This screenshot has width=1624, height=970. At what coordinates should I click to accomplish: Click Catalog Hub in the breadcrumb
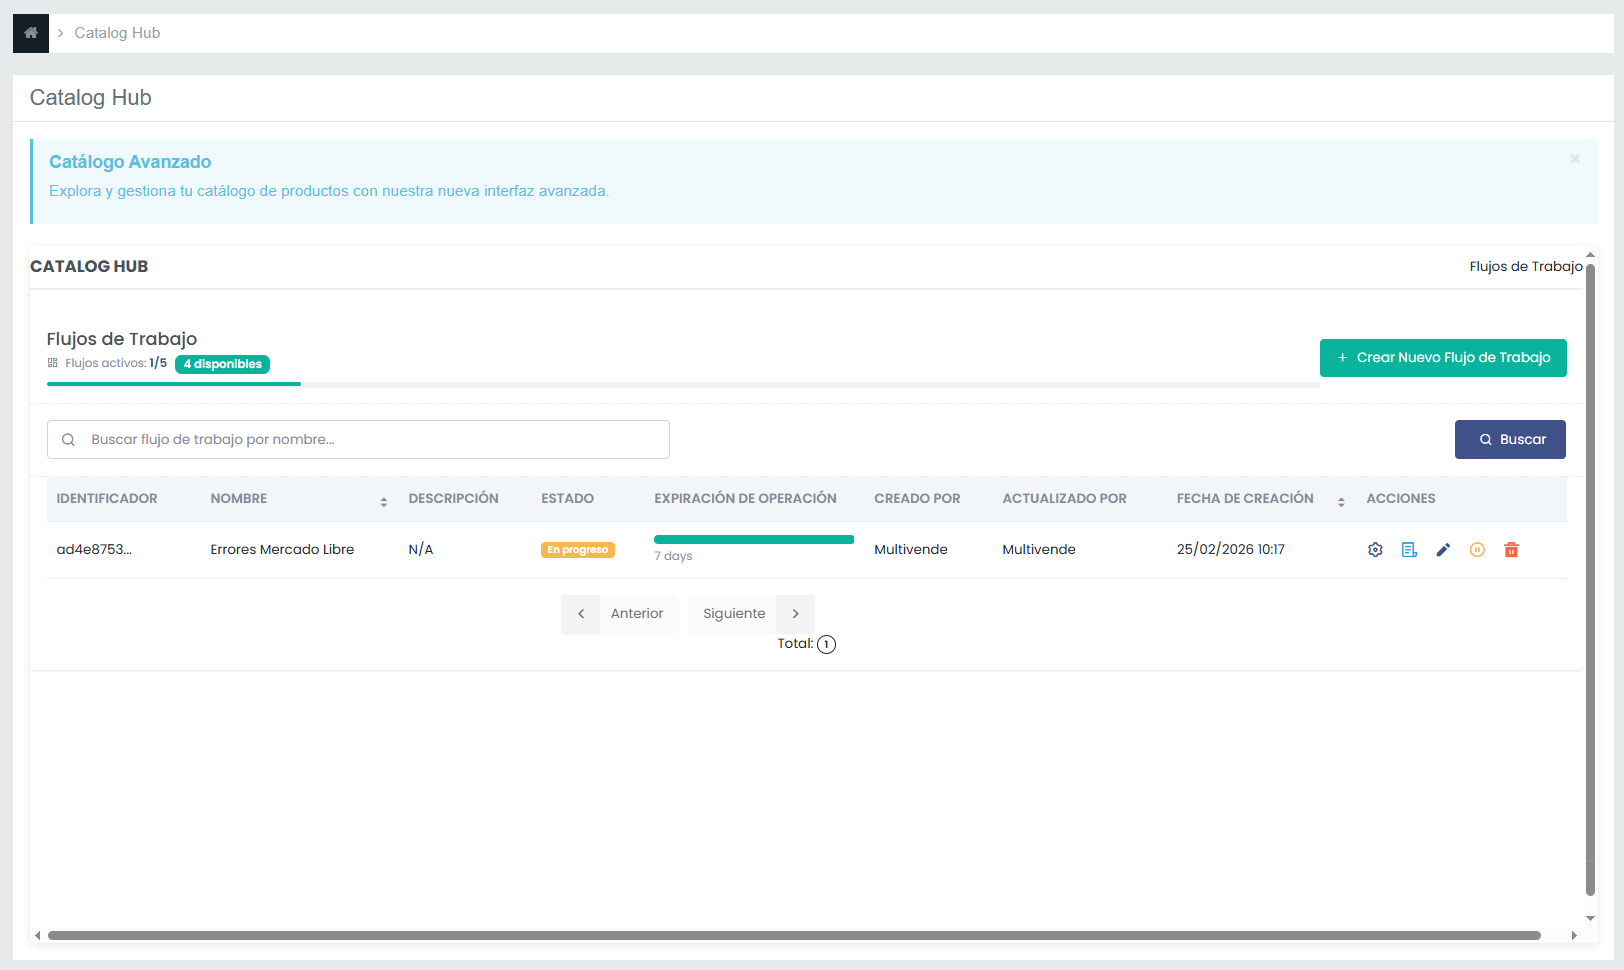coord(117,33)
